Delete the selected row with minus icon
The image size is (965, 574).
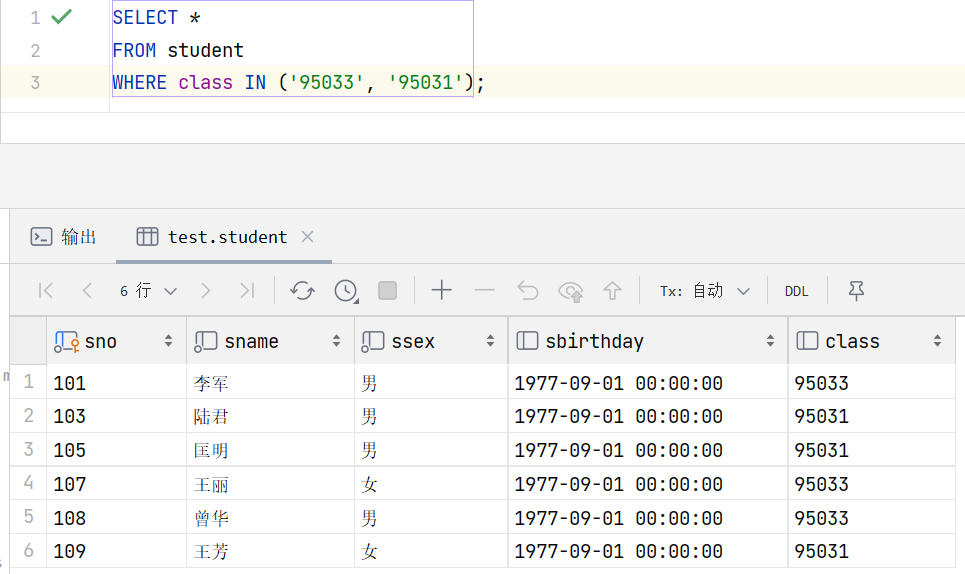click(x=485, y=290)
